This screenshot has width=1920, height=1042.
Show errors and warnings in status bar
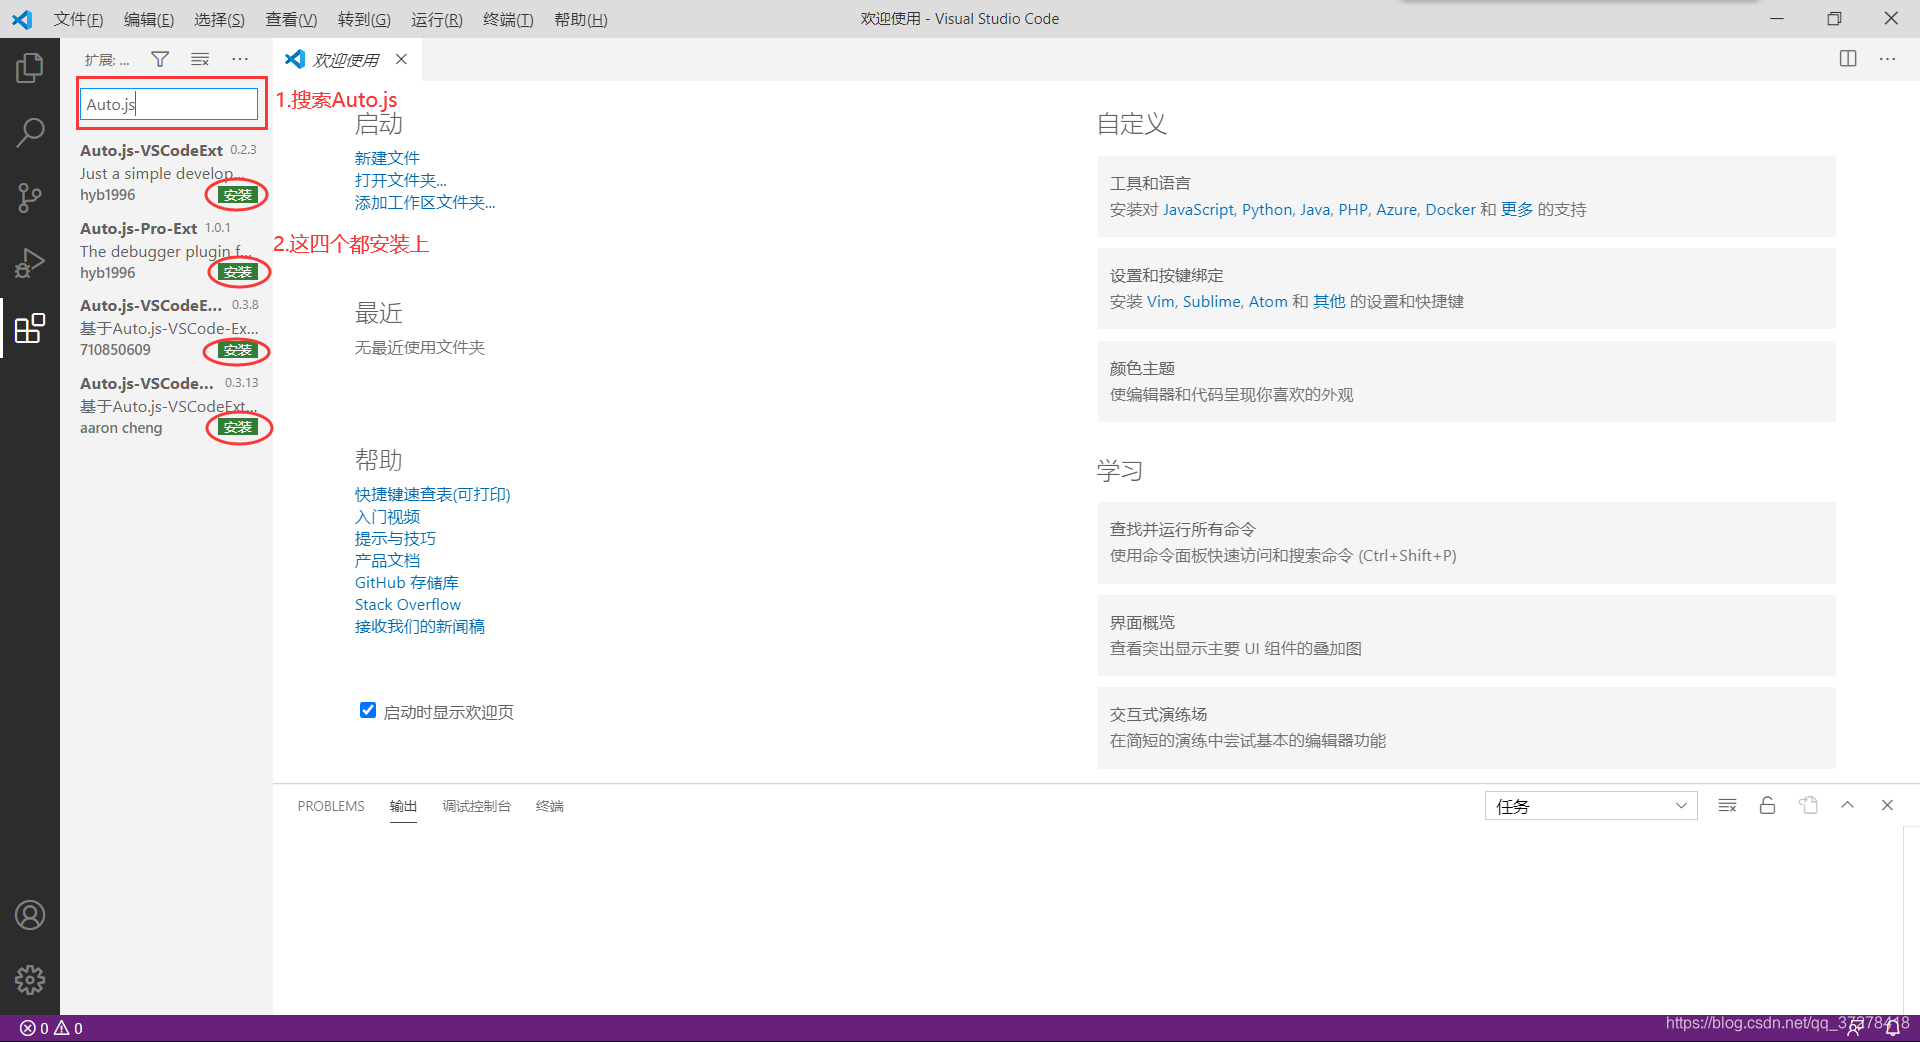51,1028
